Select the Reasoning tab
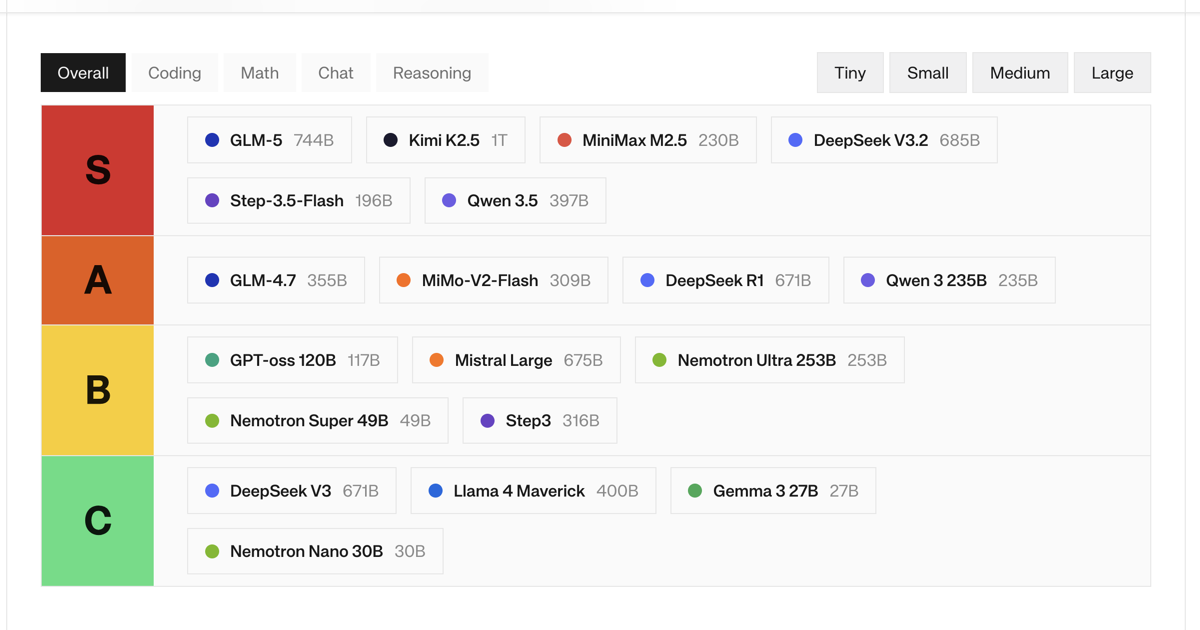 [432, 73]
